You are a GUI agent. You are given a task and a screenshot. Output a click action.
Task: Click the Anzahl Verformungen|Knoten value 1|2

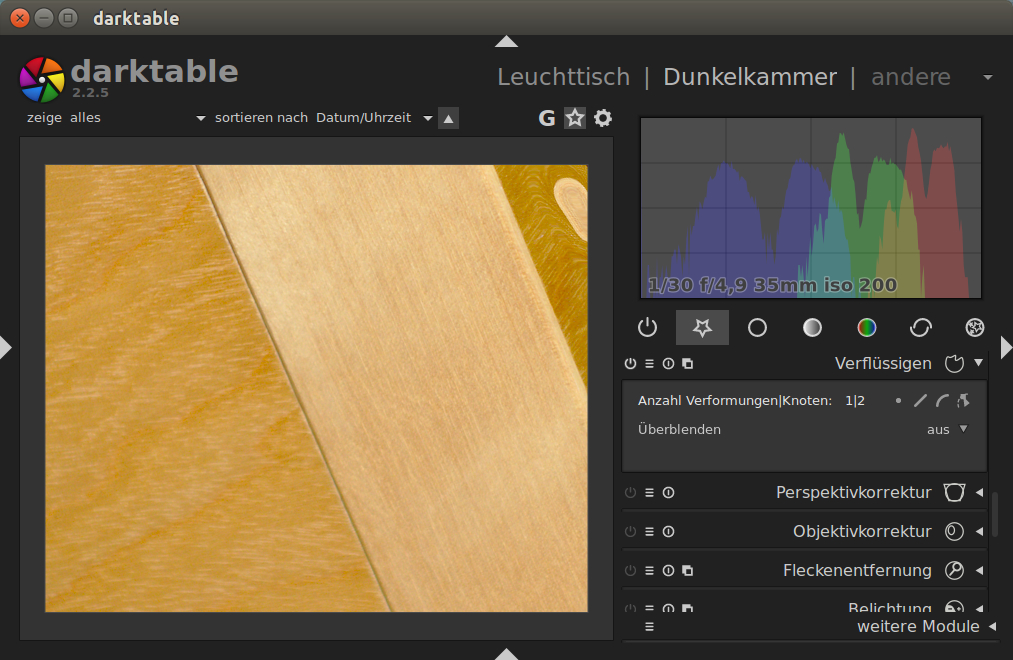(855, 400)
